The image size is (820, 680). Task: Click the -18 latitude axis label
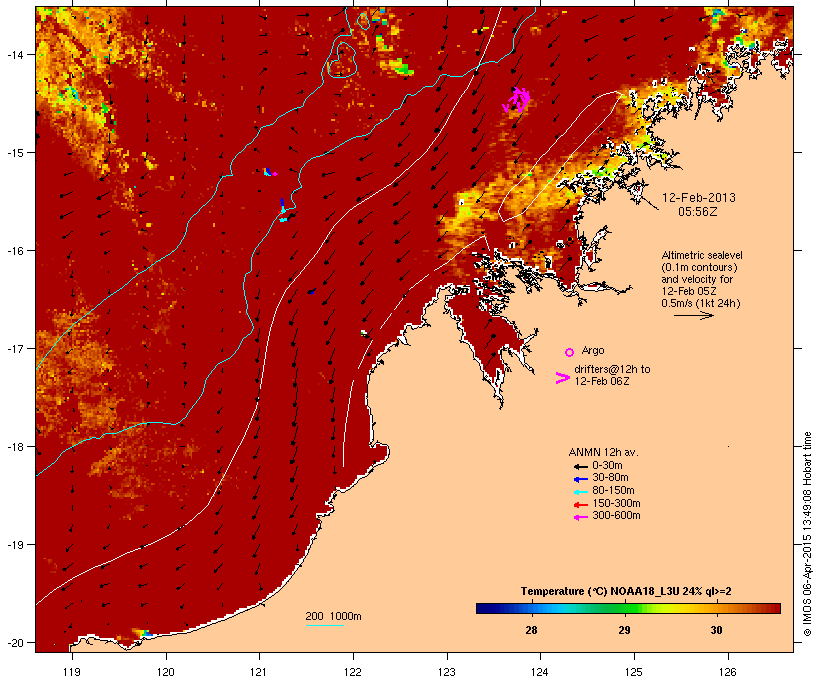tap(14, 447)
